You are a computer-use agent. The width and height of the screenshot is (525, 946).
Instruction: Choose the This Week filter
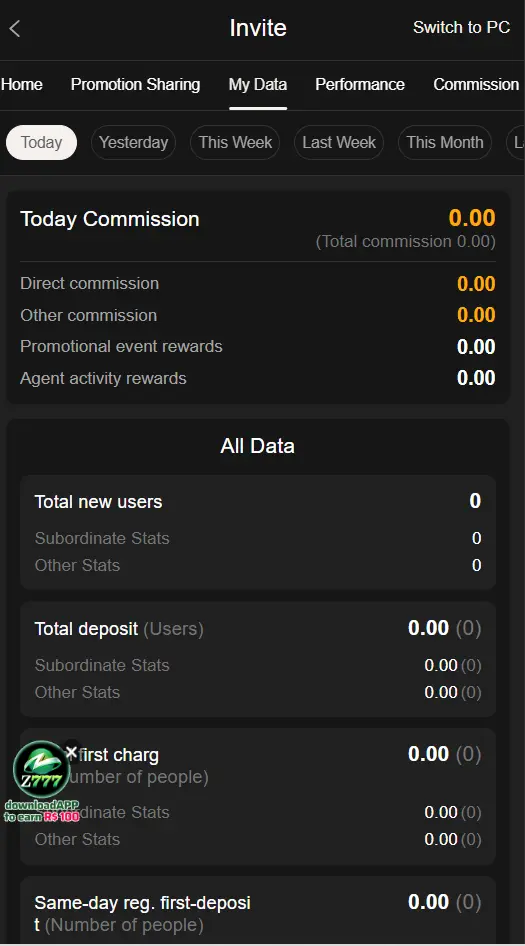(x=235, y=142)
